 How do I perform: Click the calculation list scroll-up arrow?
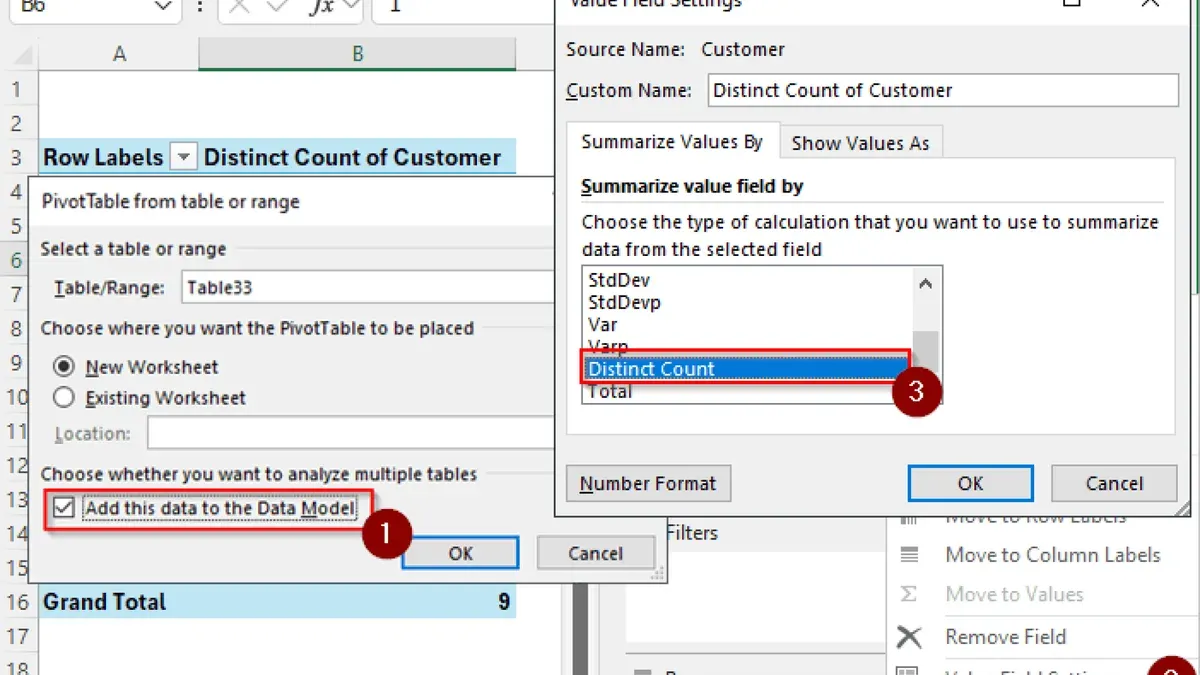925,284
